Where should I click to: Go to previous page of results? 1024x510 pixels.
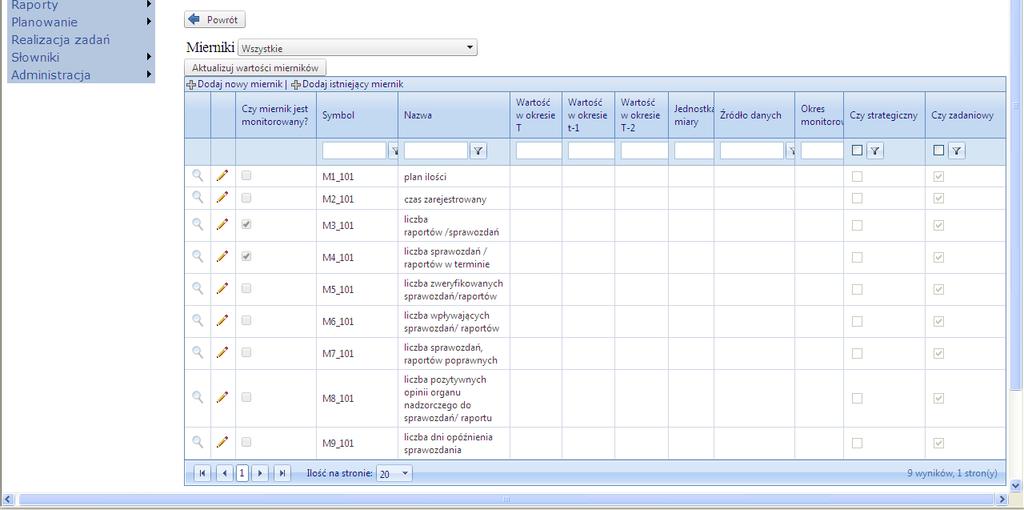(x=225, y=473)
